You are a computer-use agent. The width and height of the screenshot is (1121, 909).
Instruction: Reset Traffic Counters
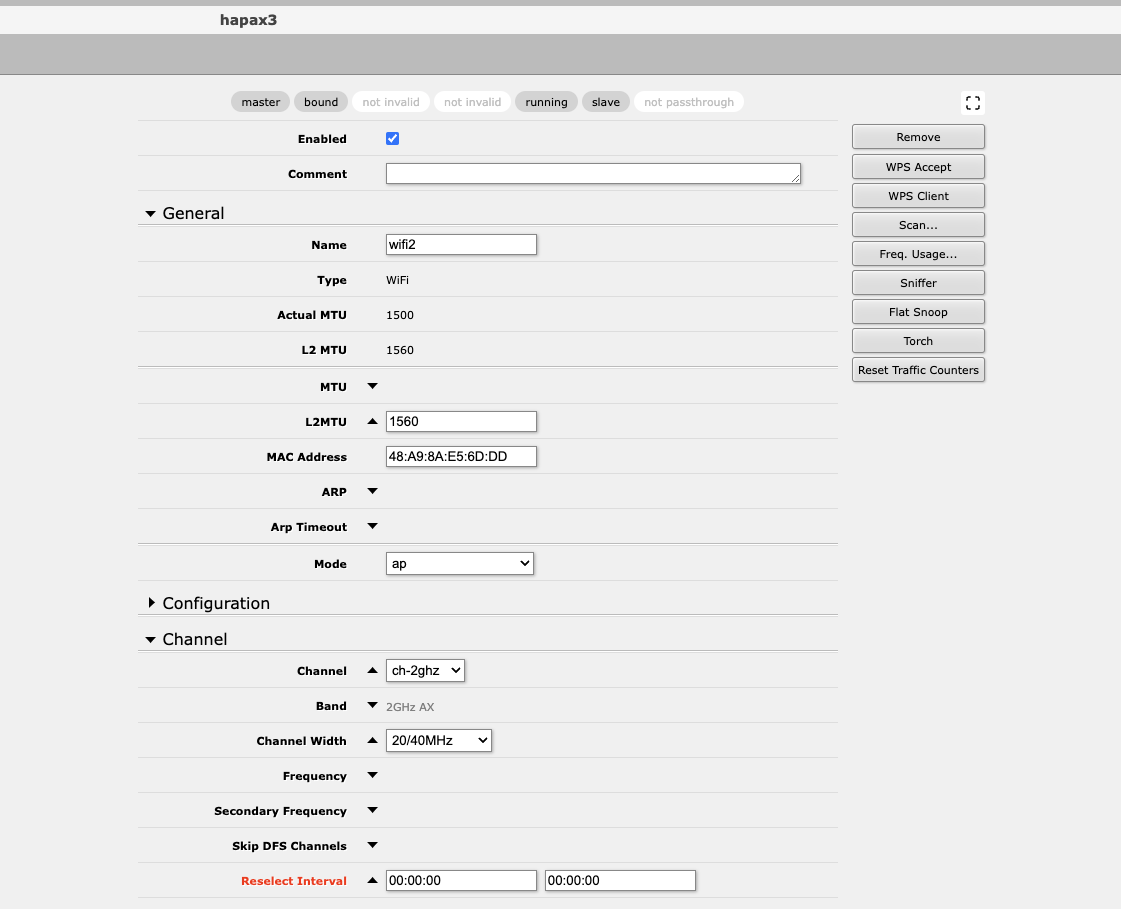coord(917,369)
